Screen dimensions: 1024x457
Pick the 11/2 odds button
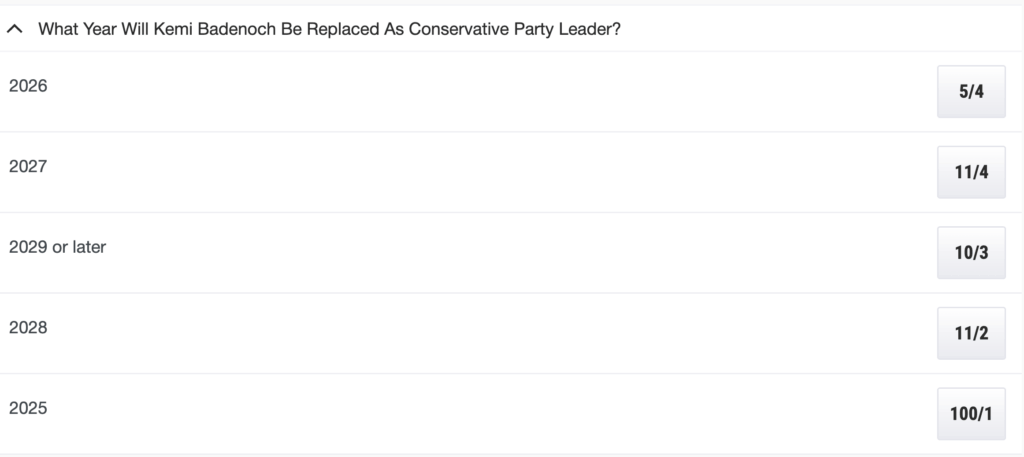click(x=971, y=333)
